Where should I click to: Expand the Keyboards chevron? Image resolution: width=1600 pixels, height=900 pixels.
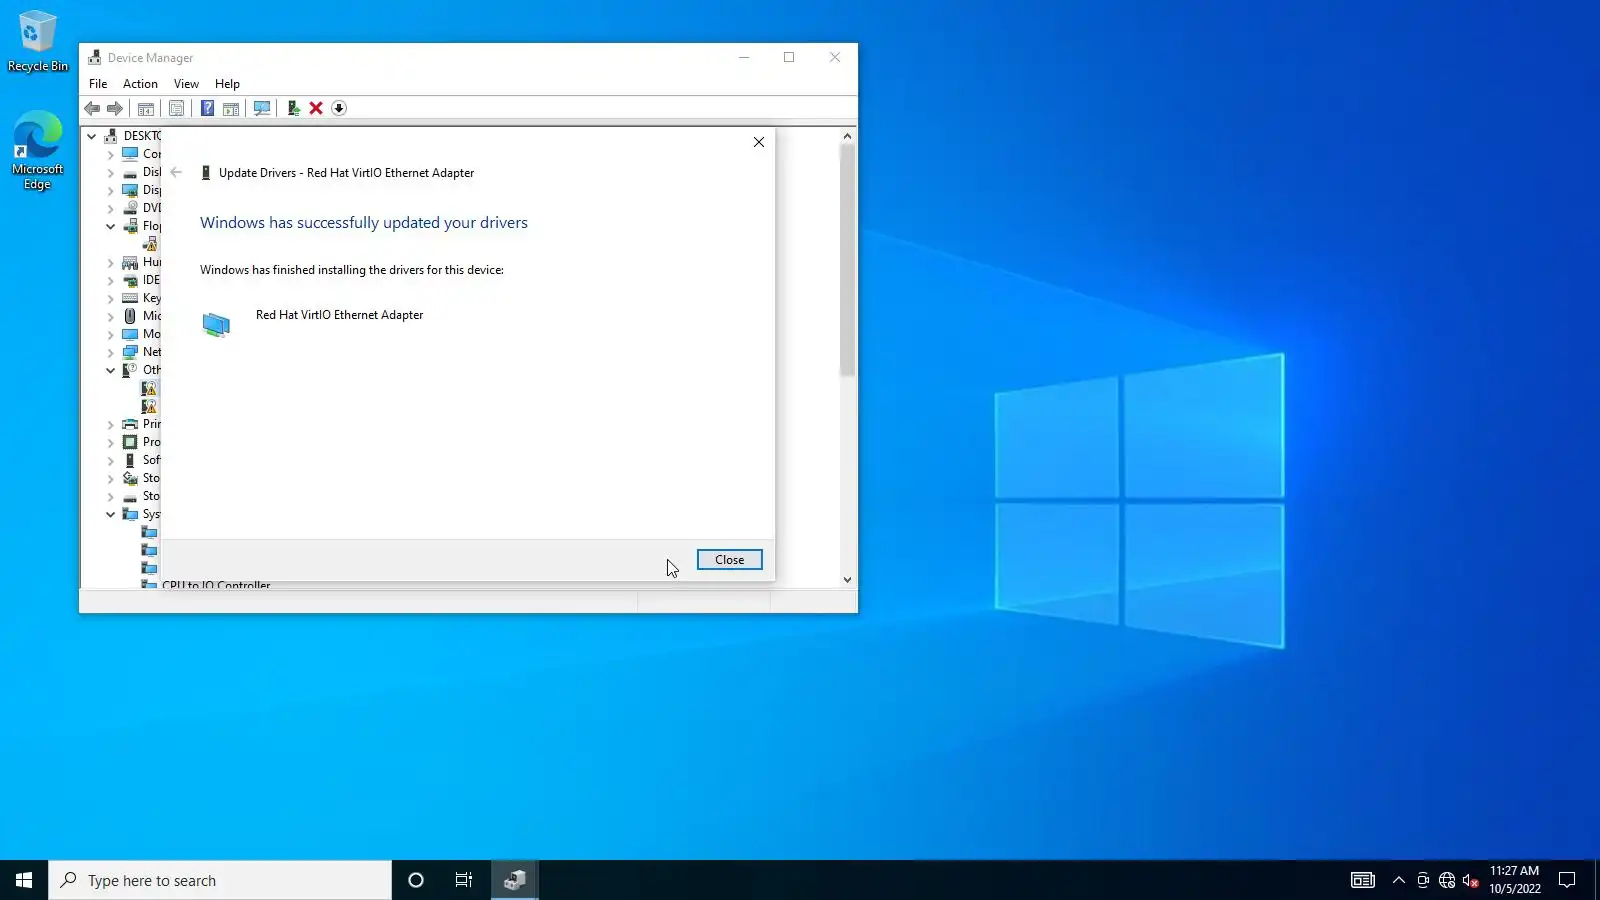(x=111, y=298)
